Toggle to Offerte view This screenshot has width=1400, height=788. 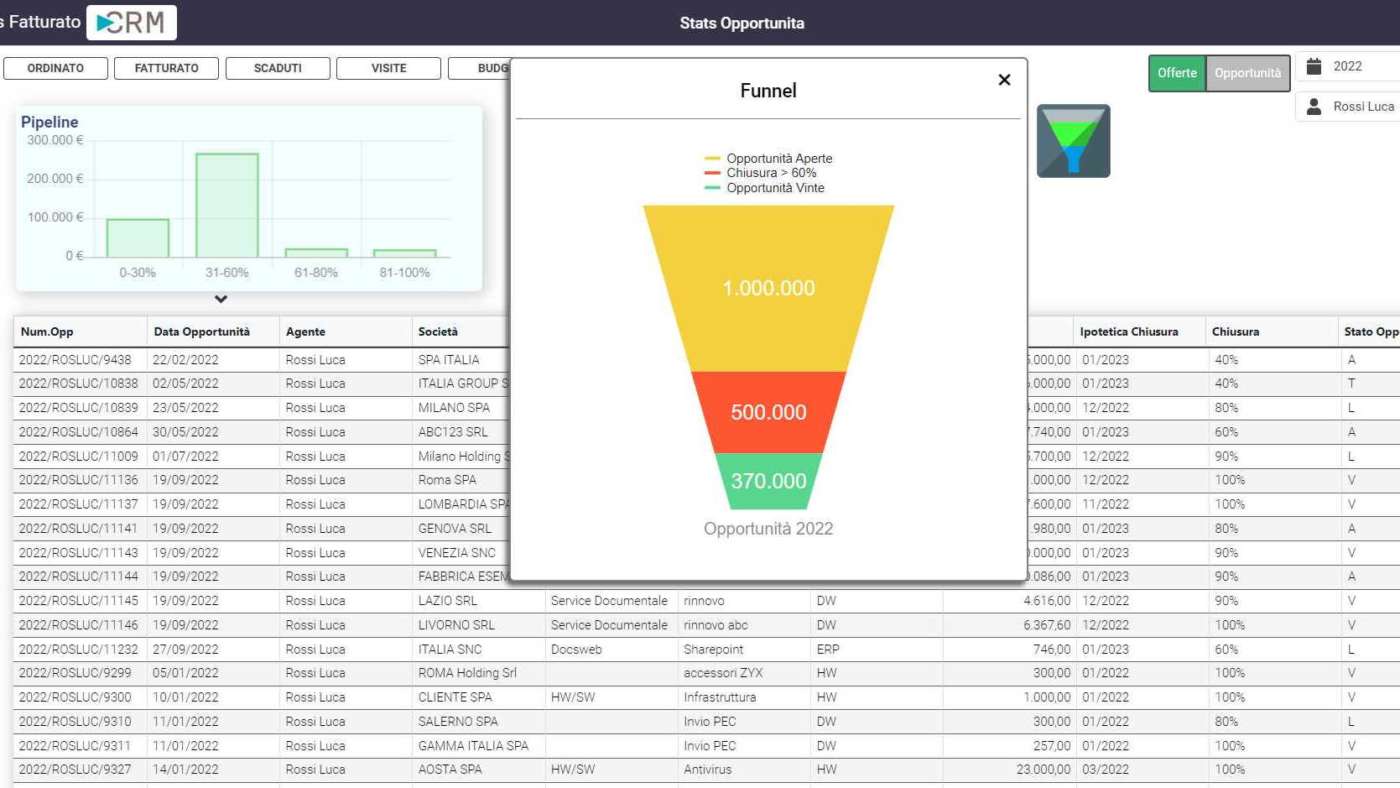point(1177,73)
